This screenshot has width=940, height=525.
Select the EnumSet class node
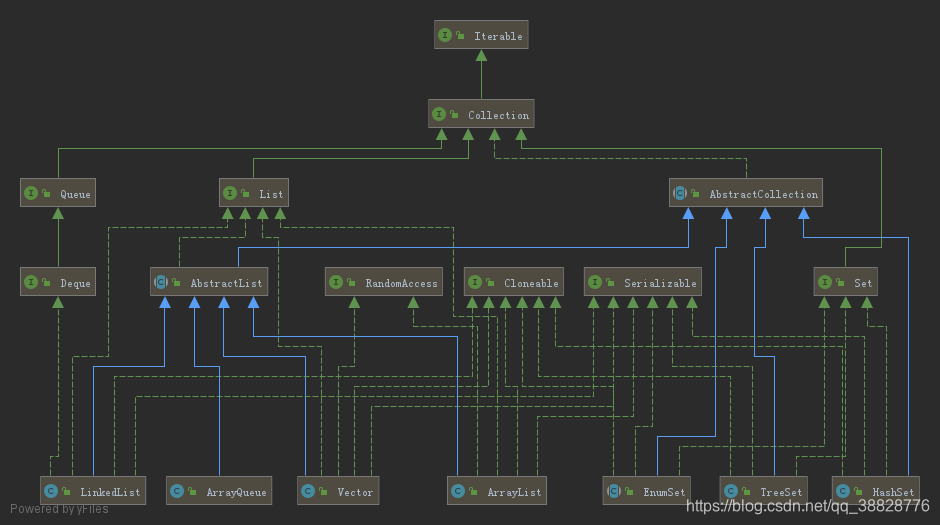click(x=647, y=491)
